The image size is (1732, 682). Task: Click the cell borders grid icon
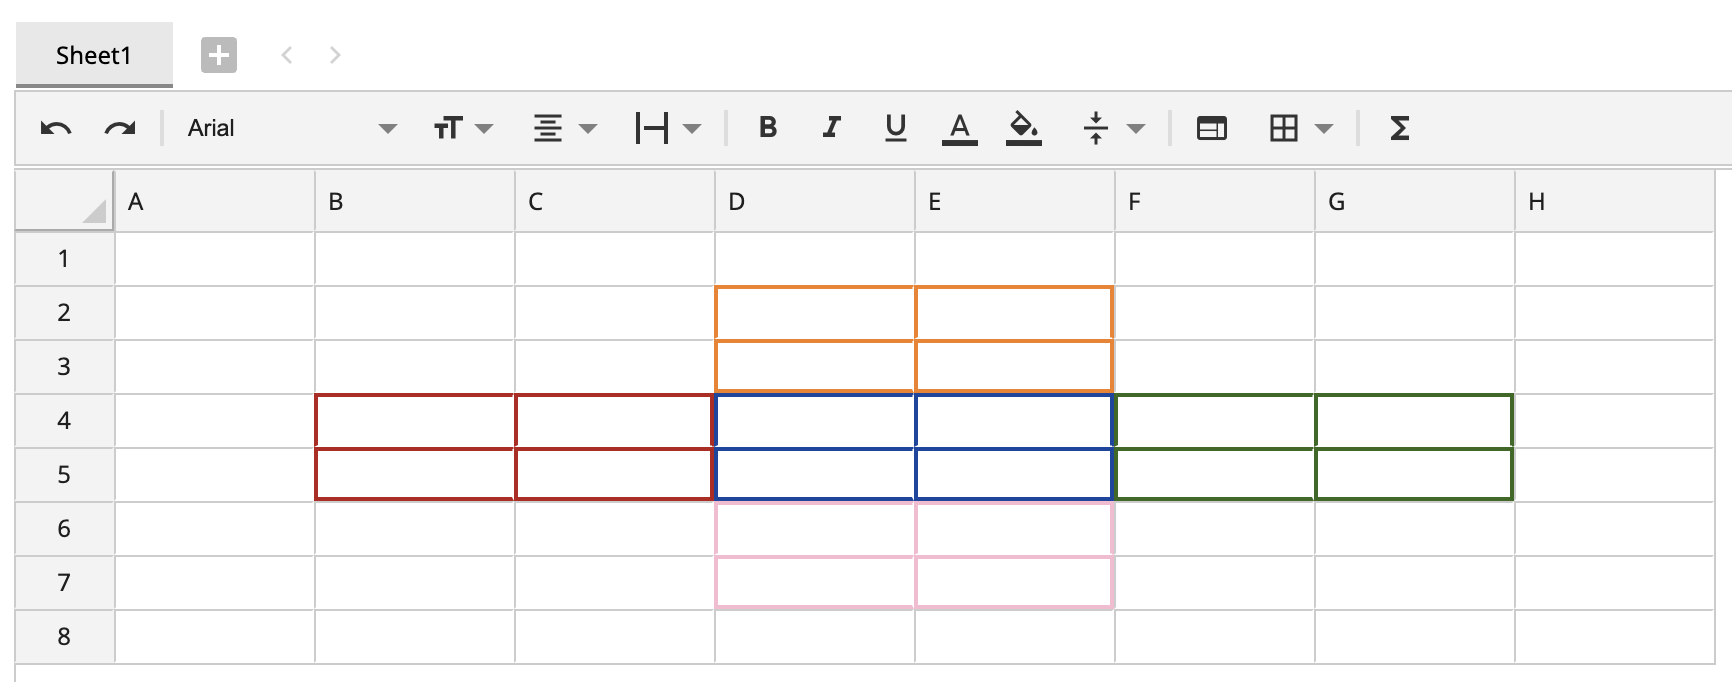coord(1283,128)
